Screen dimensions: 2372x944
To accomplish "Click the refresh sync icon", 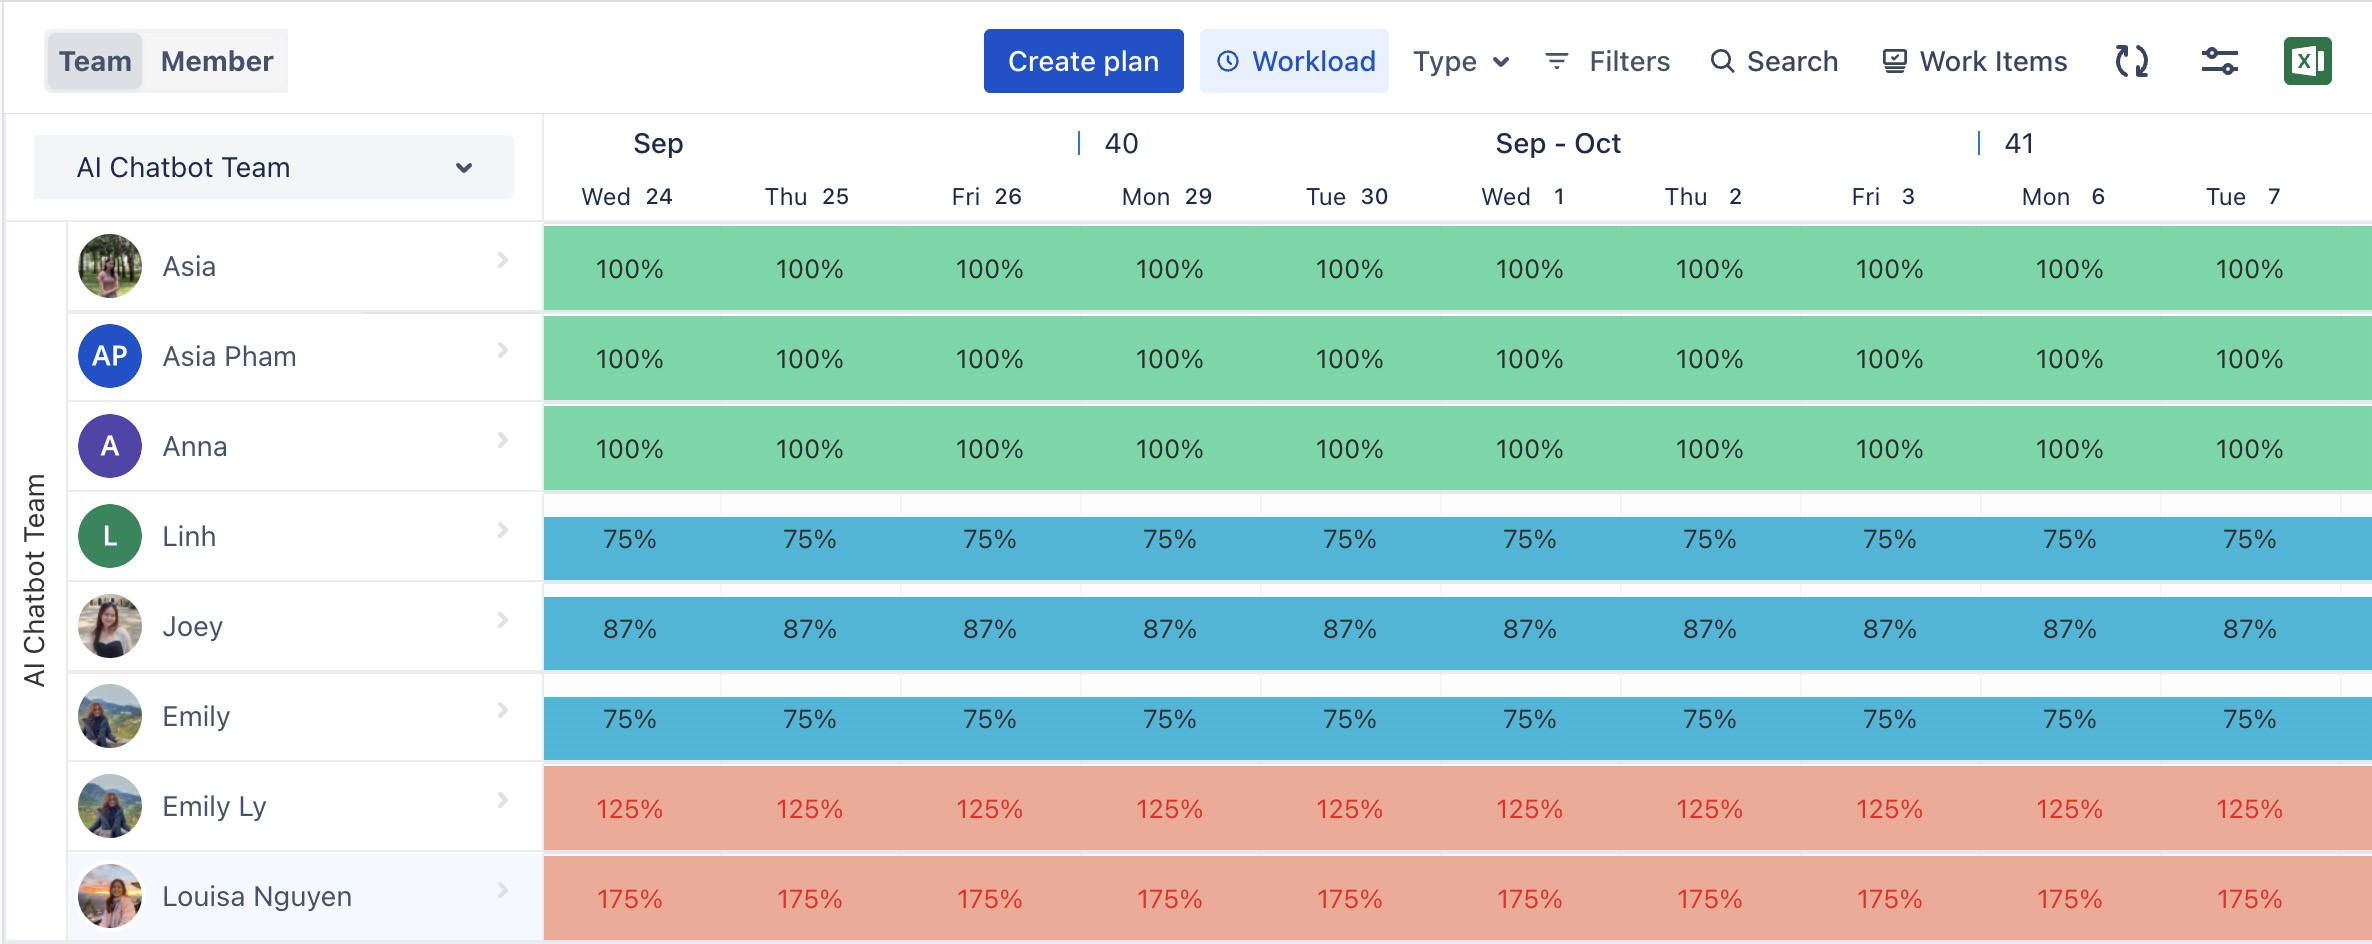I will (2131, 61).
